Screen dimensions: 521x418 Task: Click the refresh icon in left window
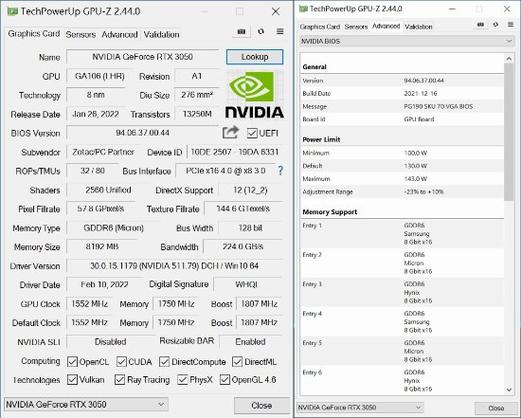[x=261, y=31]
